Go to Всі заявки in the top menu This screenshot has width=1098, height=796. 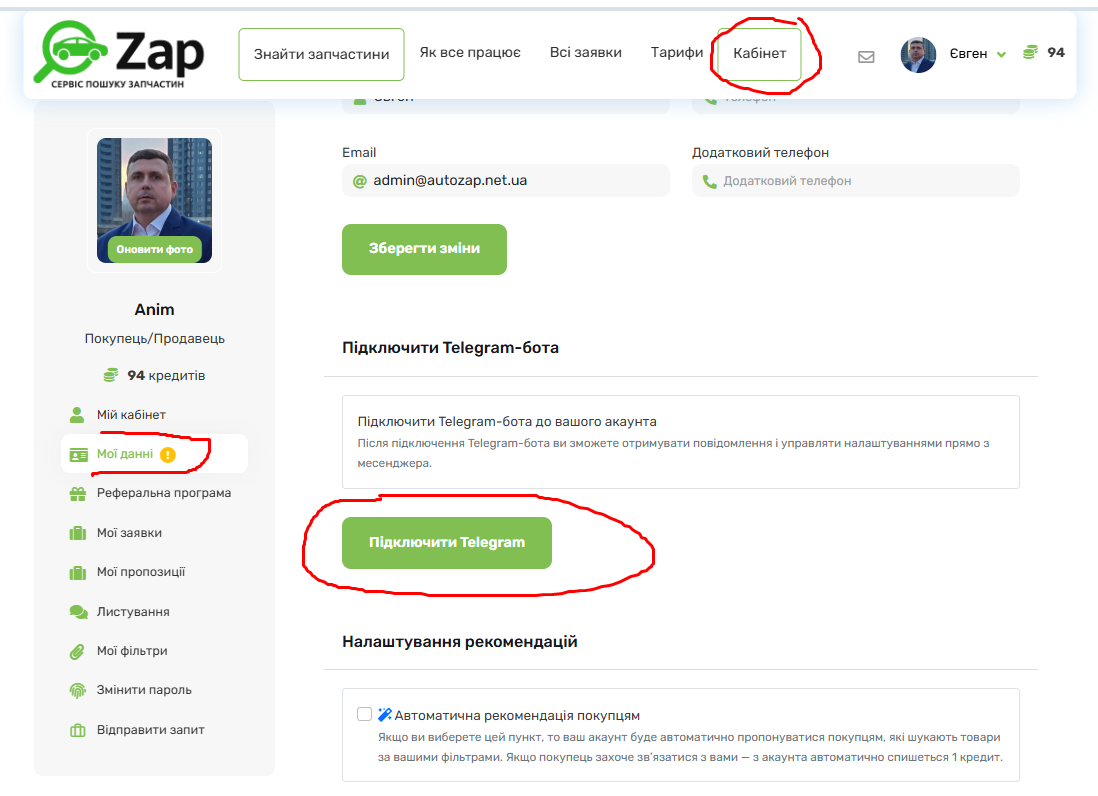[x=585, y=53]
